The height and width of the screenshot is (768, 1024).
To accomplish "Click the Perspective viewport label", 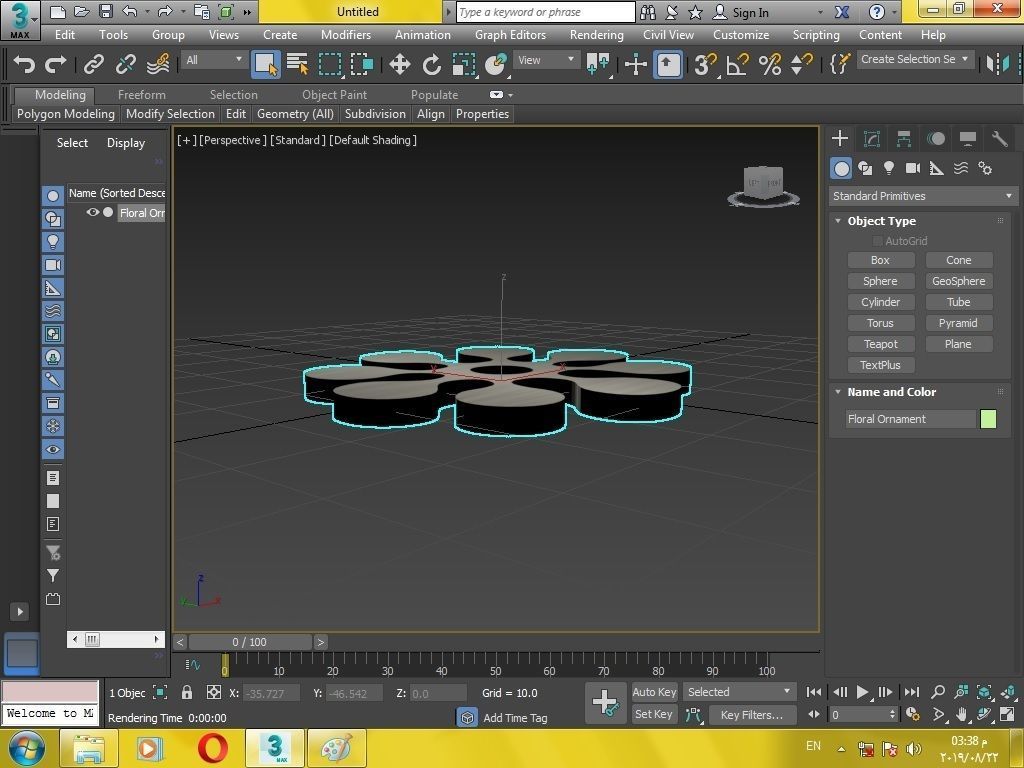I will click(x=232, y=140).
